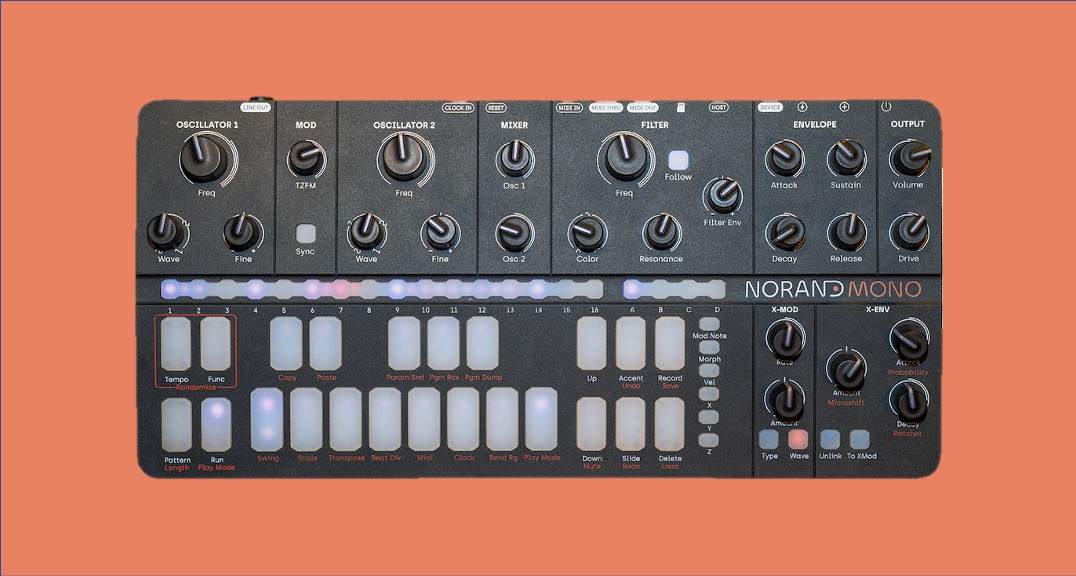Click the Output Volume knob
1076x576 pixels.
[x=909, y=157]
